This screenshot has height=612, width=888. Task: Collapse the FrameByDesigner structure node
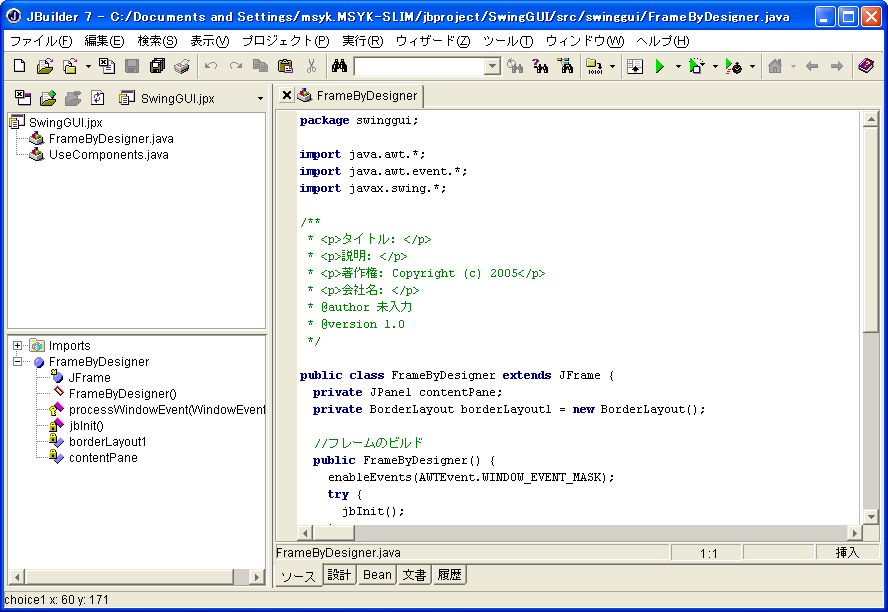click(18, 362)
